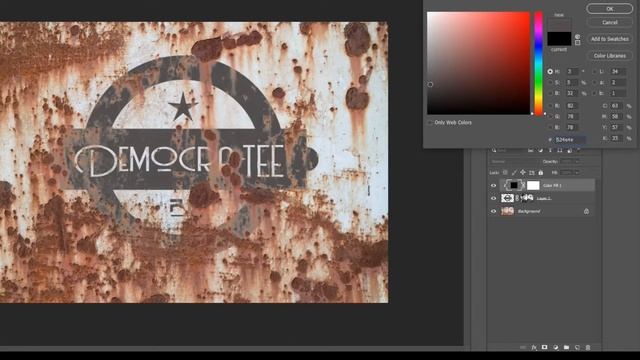The width and height of the screenshot is (640, 360).
Task: Click the Background layer lock icon
Action: [x=586, y=211]
